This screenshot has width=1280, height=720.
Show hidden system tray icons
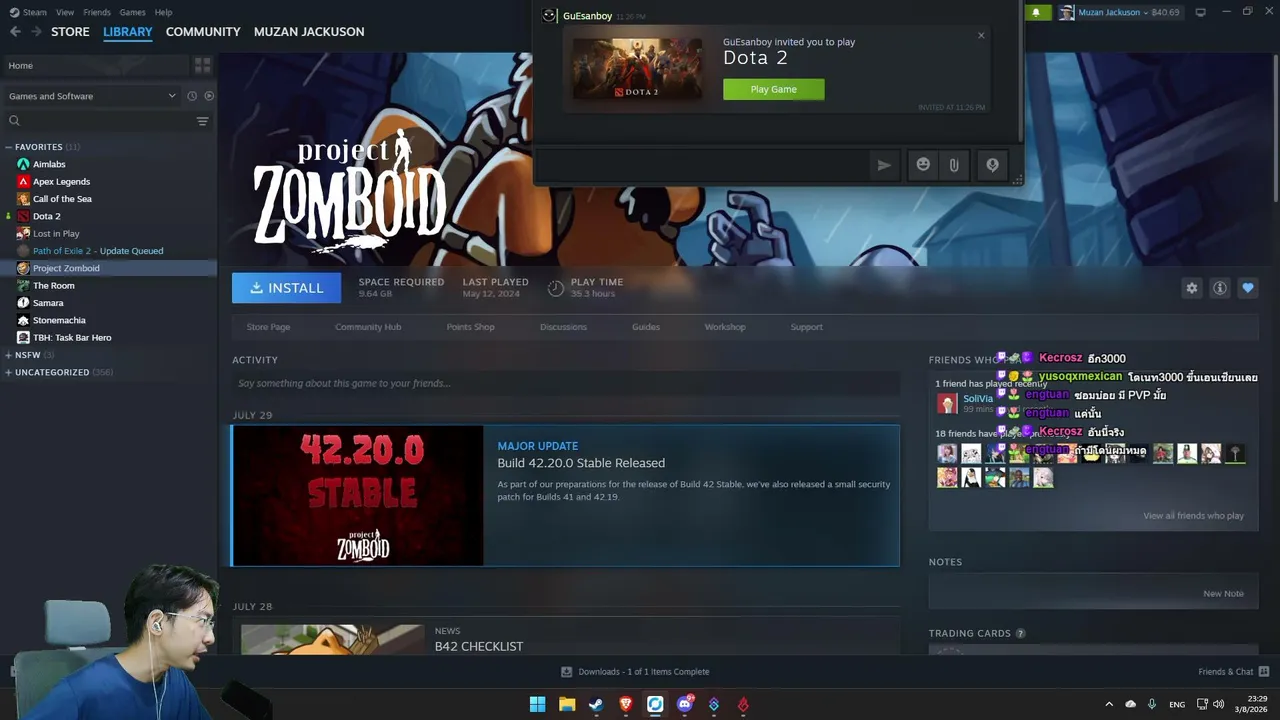(1108, 704)
